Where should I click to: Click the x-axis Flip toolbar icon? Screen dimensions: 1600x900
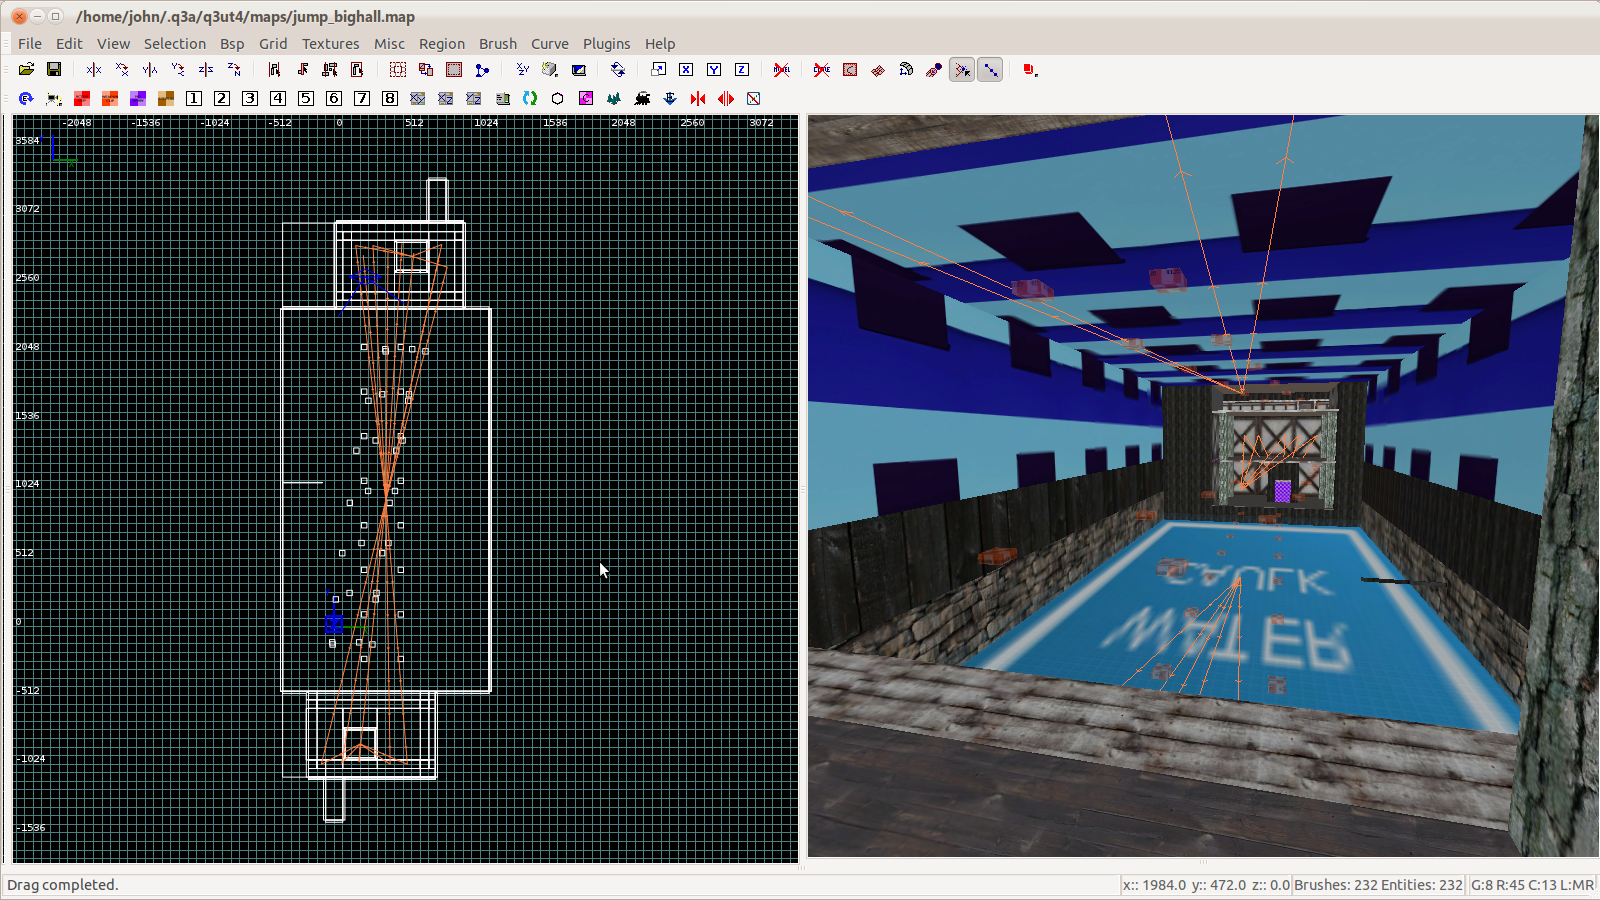point(94,70)
